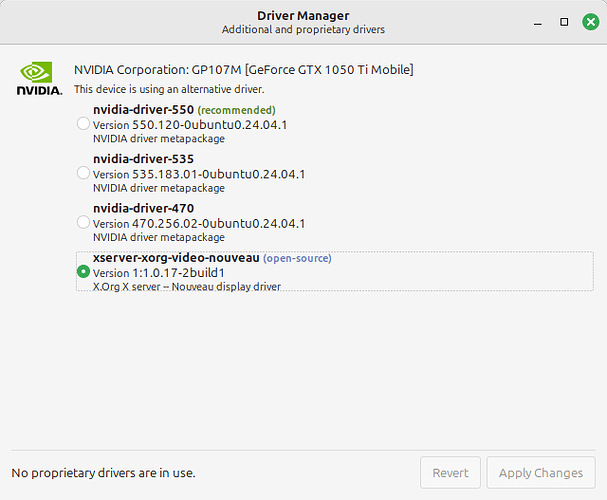Click the Apply Changes button
This screenshot has width=607, height=500.
541,473
